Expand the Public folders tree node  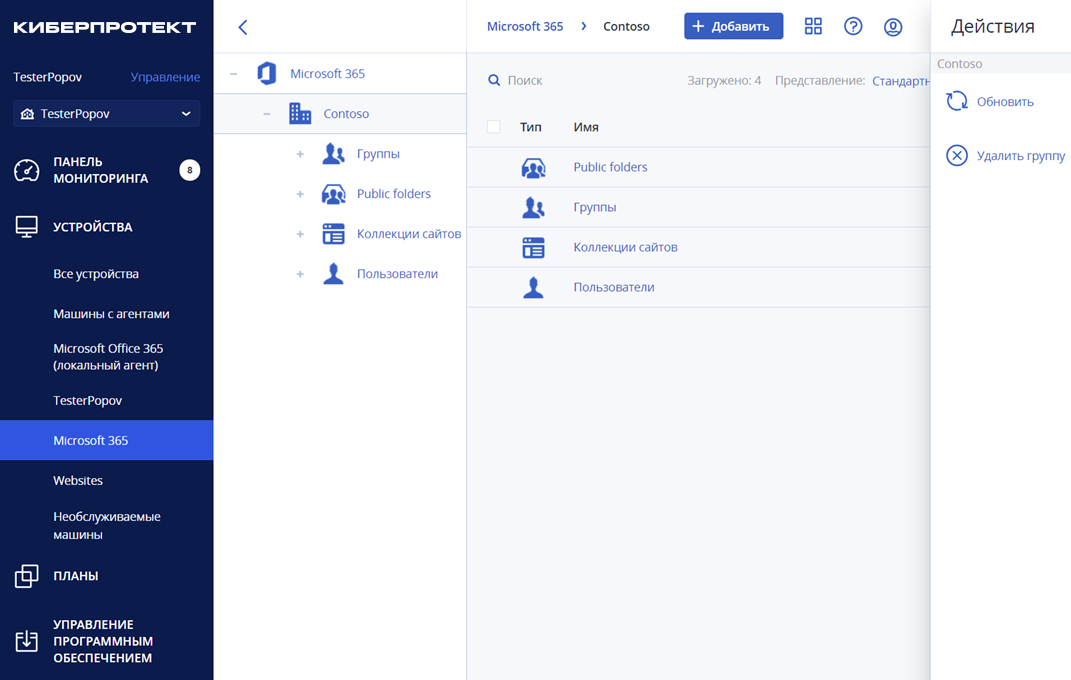point(300,194)
